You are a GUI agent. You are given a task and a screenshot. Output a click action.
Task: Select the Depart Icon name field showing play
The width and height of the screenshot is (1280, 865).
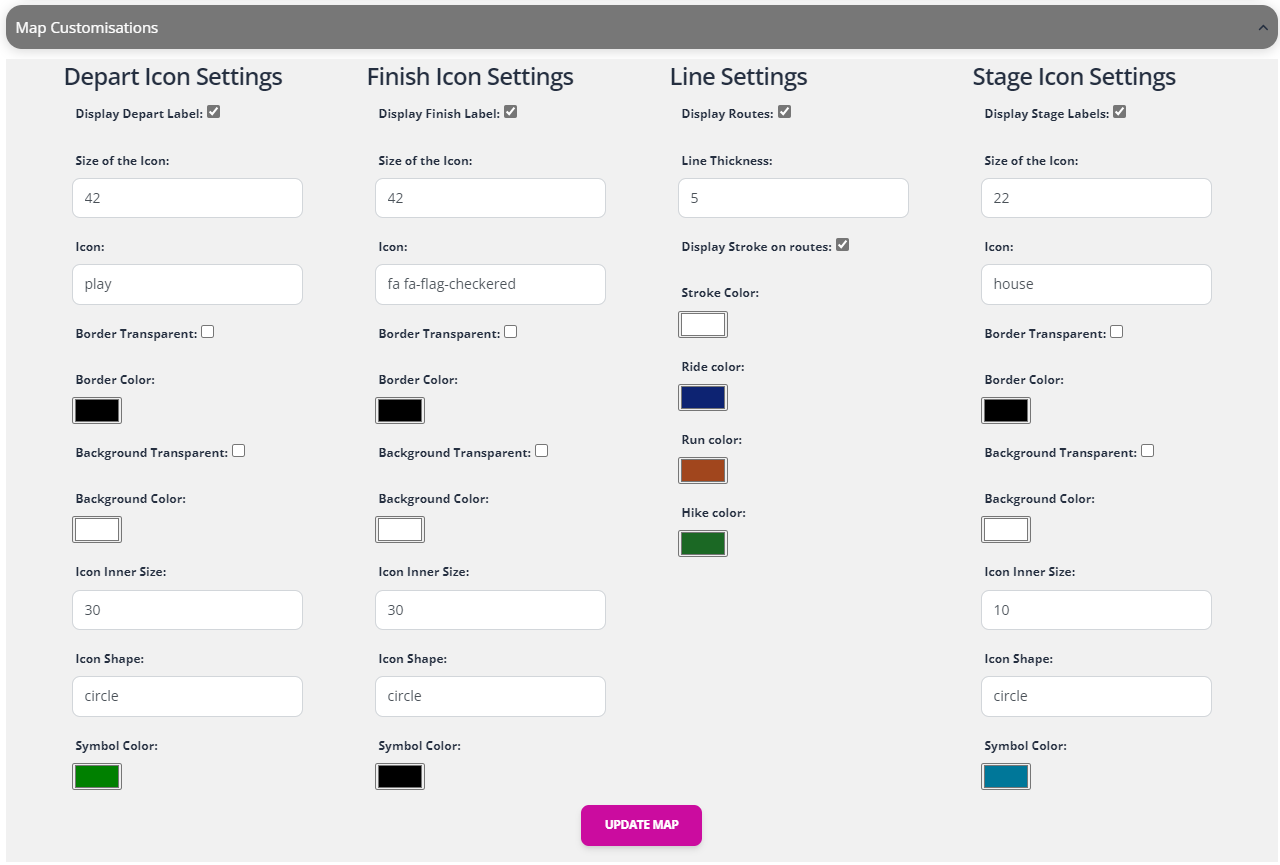tap(187, 284)
